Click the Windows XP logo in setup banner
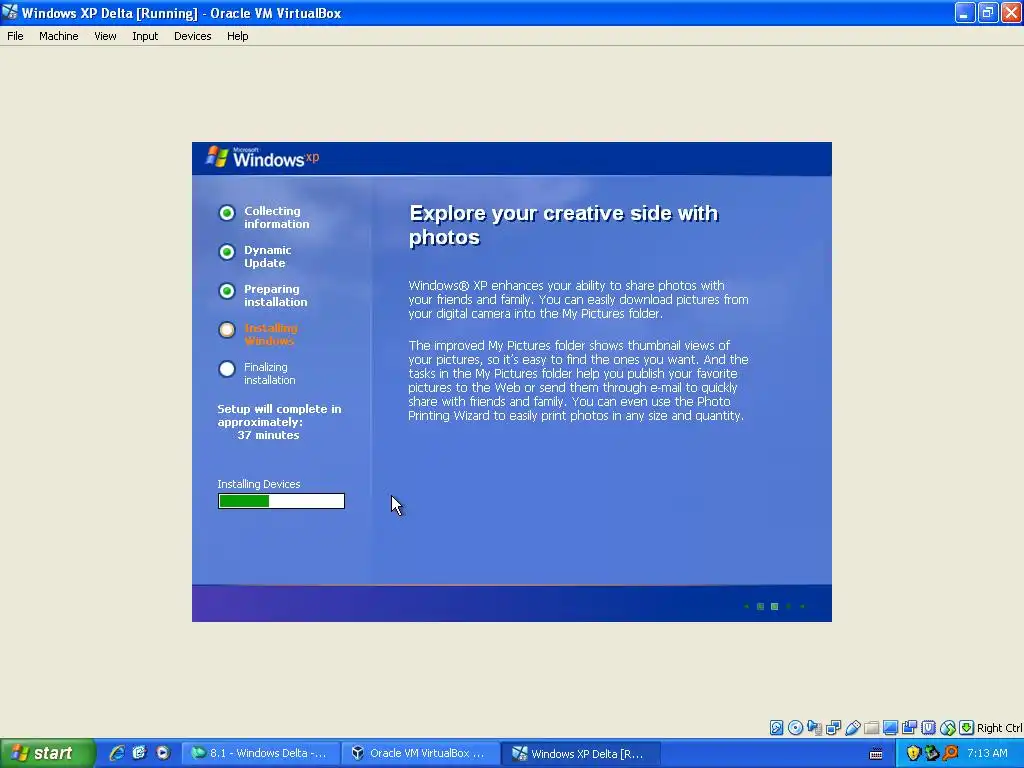The height and width of the screenshot is (768, 1024). [263, 157]
